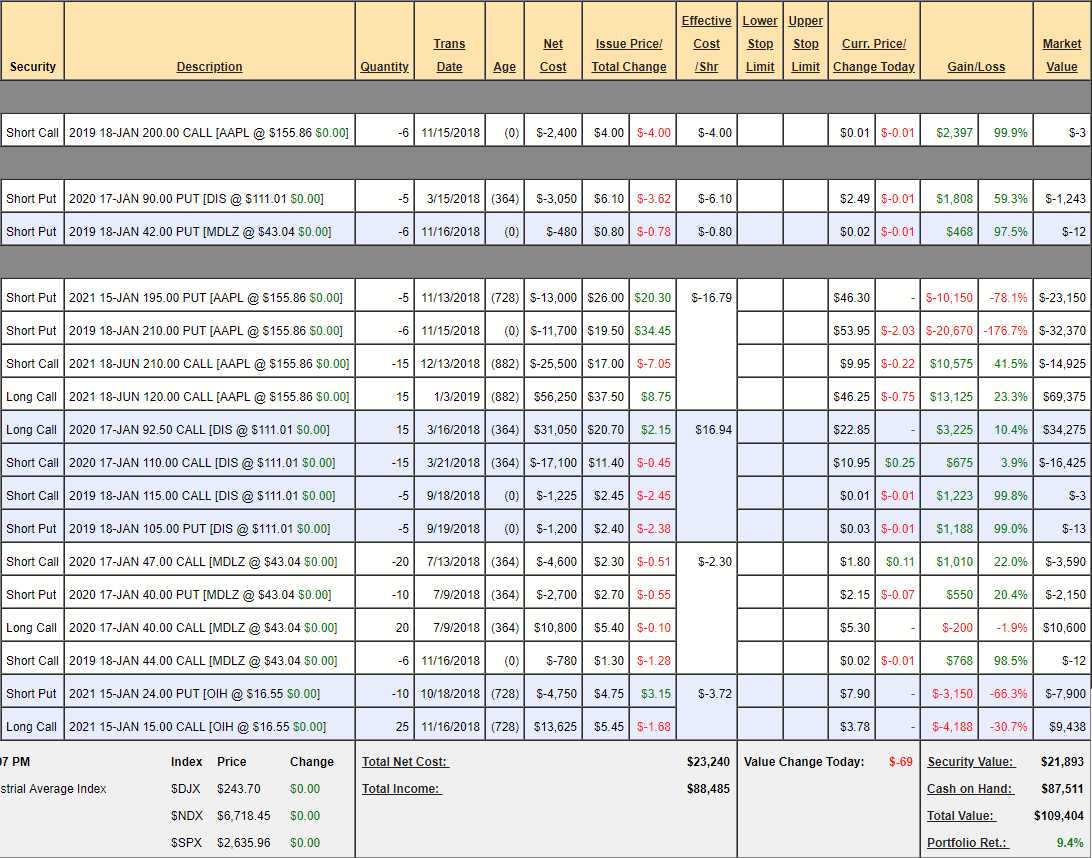
Task: Click the Total Net Cost label
Action: pyautogui.click(x=405, y=762)
